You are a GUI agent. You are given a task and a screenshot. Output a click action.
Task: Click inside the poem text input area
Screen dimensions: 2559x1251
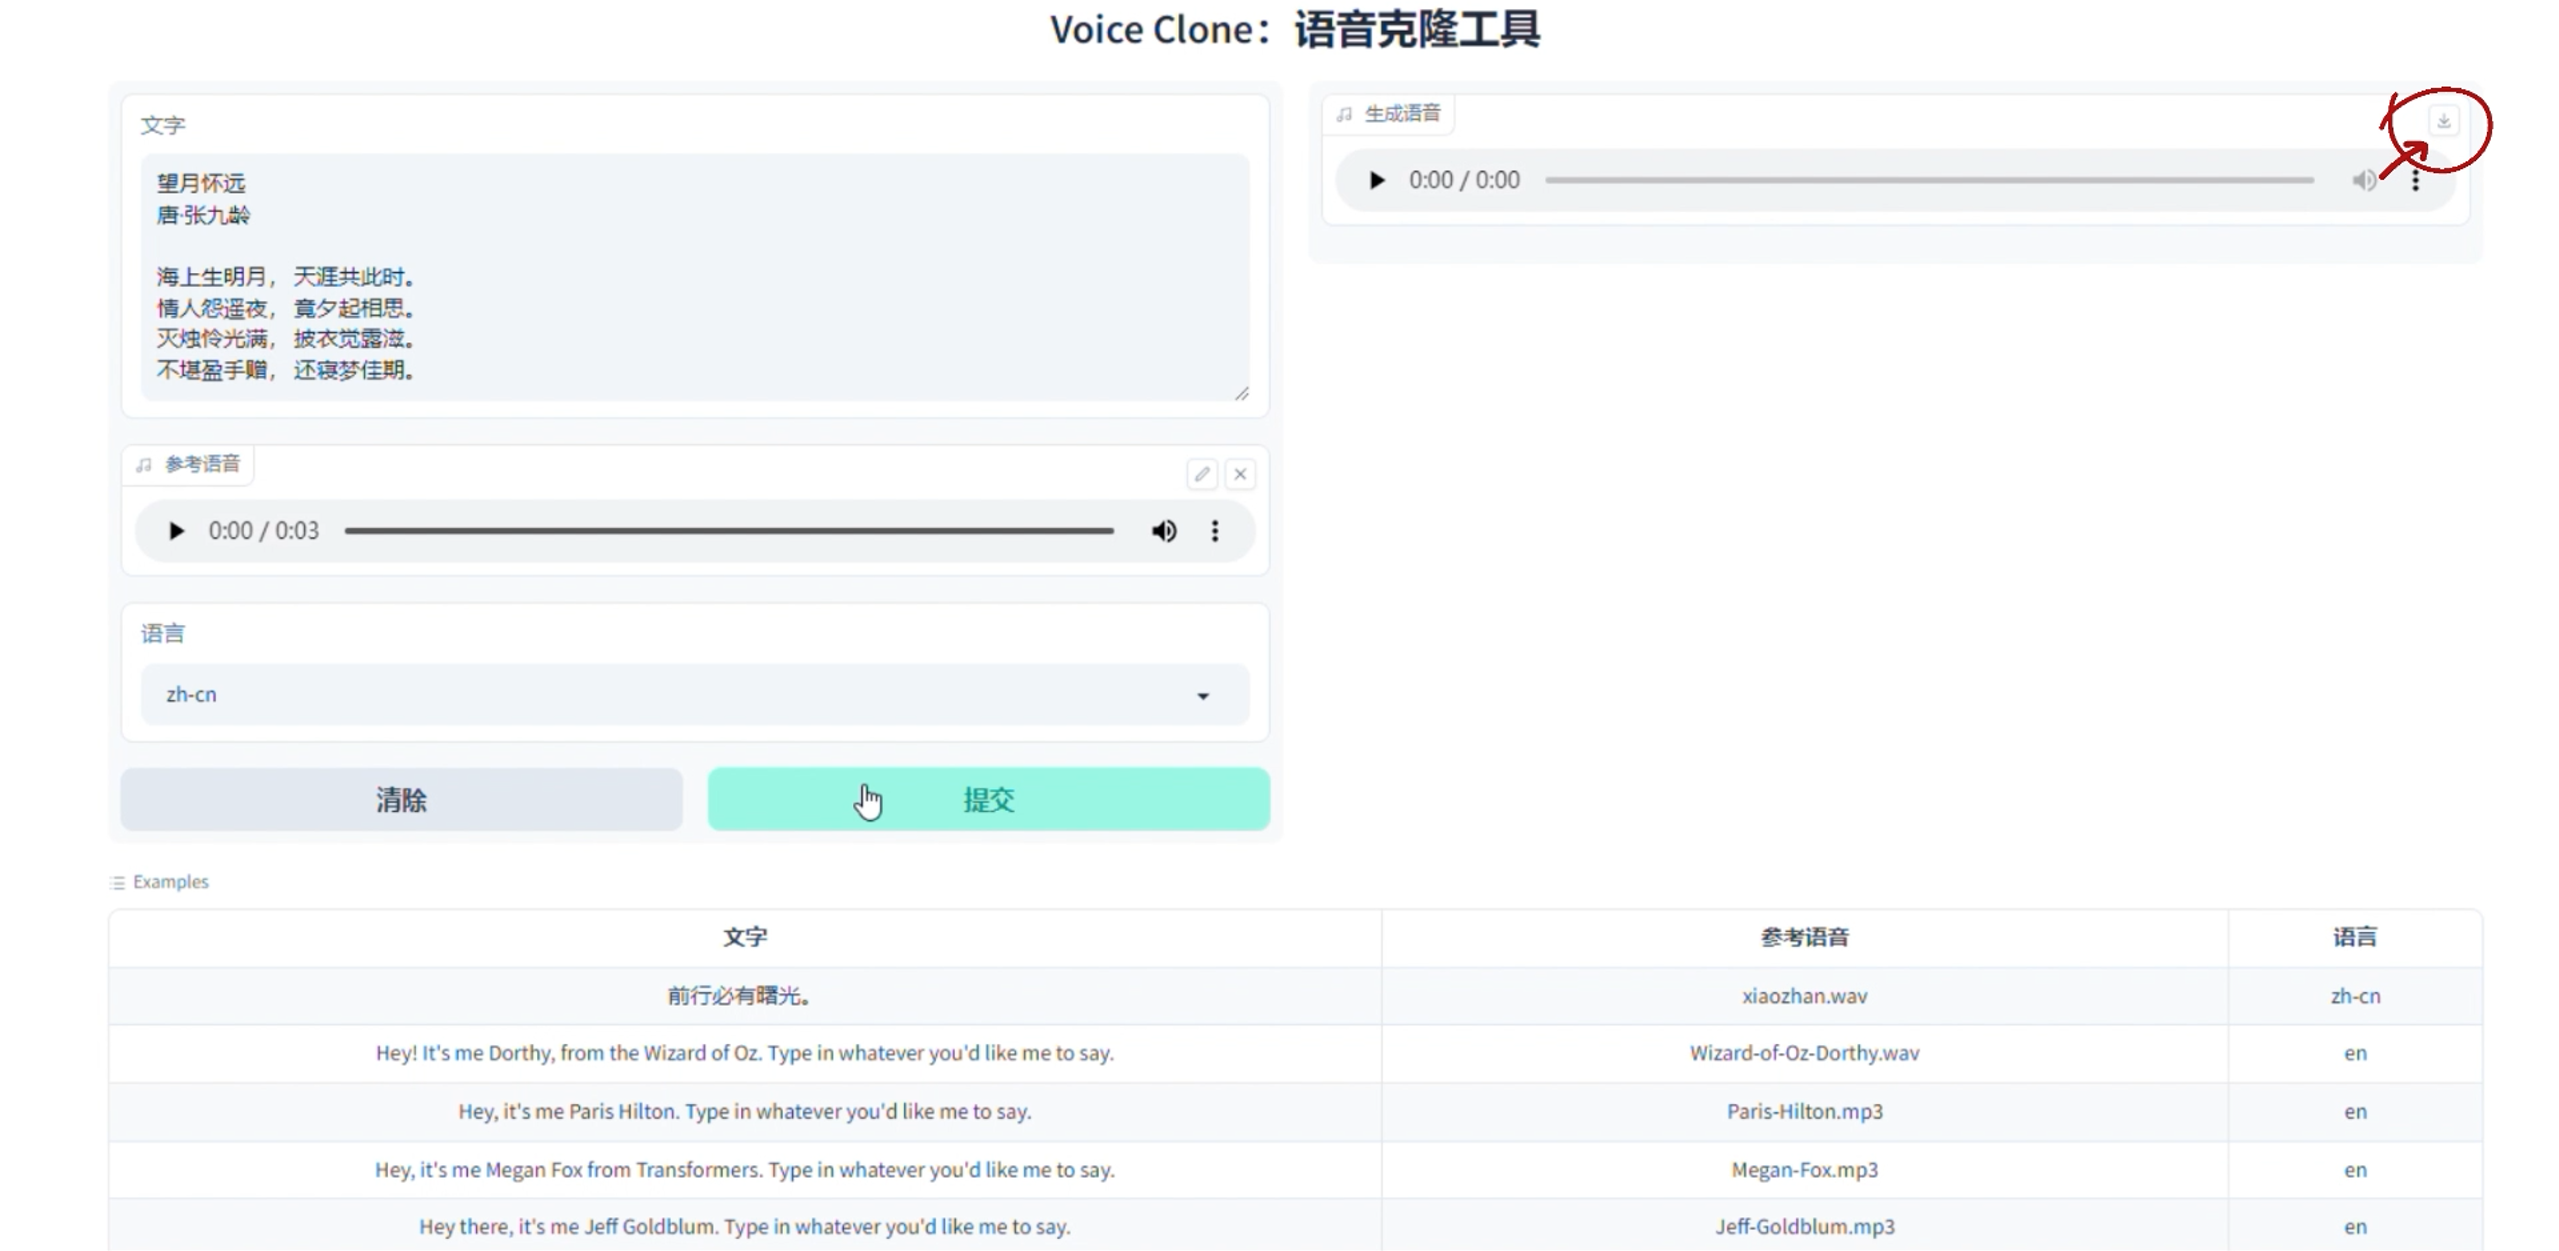pyautogui.click(x=695, y=277)
